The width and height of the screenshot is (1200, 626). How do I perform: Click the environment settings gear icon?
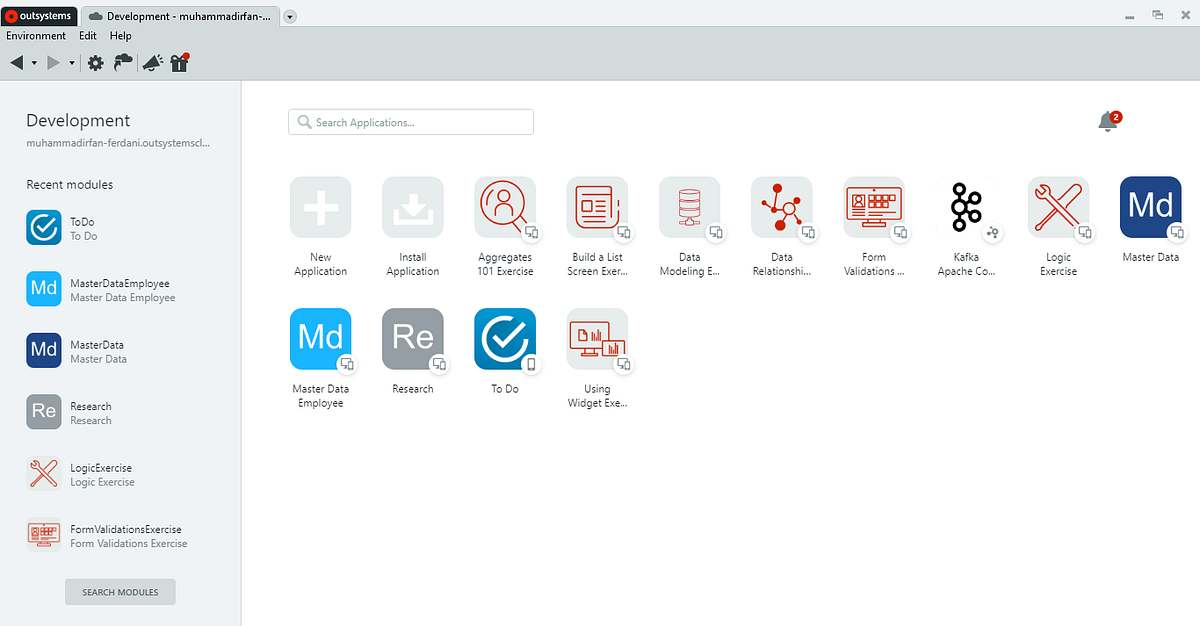[x=95, y=62]
